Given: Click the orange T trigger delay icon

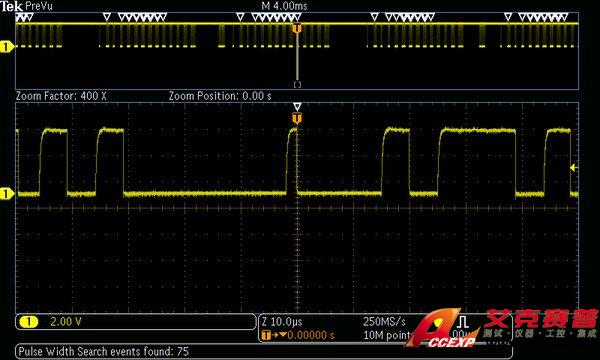Looking at the screenshot, I should tap(266, 336).
